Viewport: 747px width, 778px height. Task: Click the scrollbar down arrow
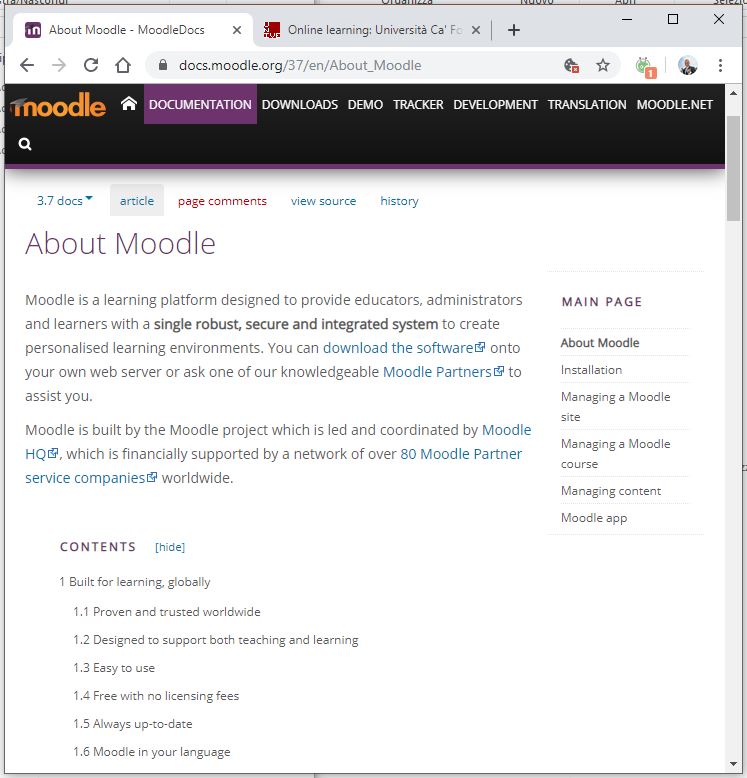tap(734, 764)
